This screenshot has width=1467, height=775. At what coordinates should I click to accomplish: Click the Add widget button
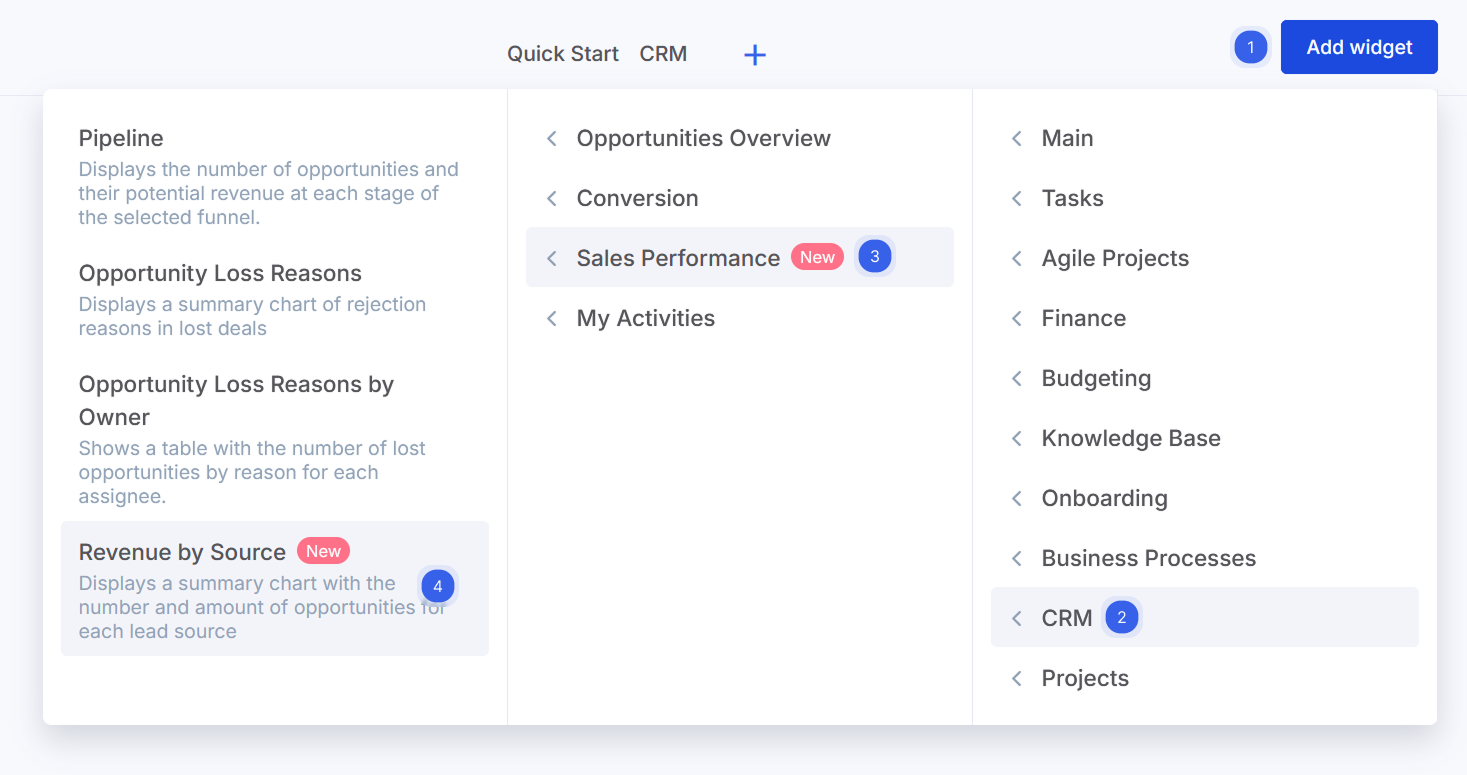(1358, 47)
